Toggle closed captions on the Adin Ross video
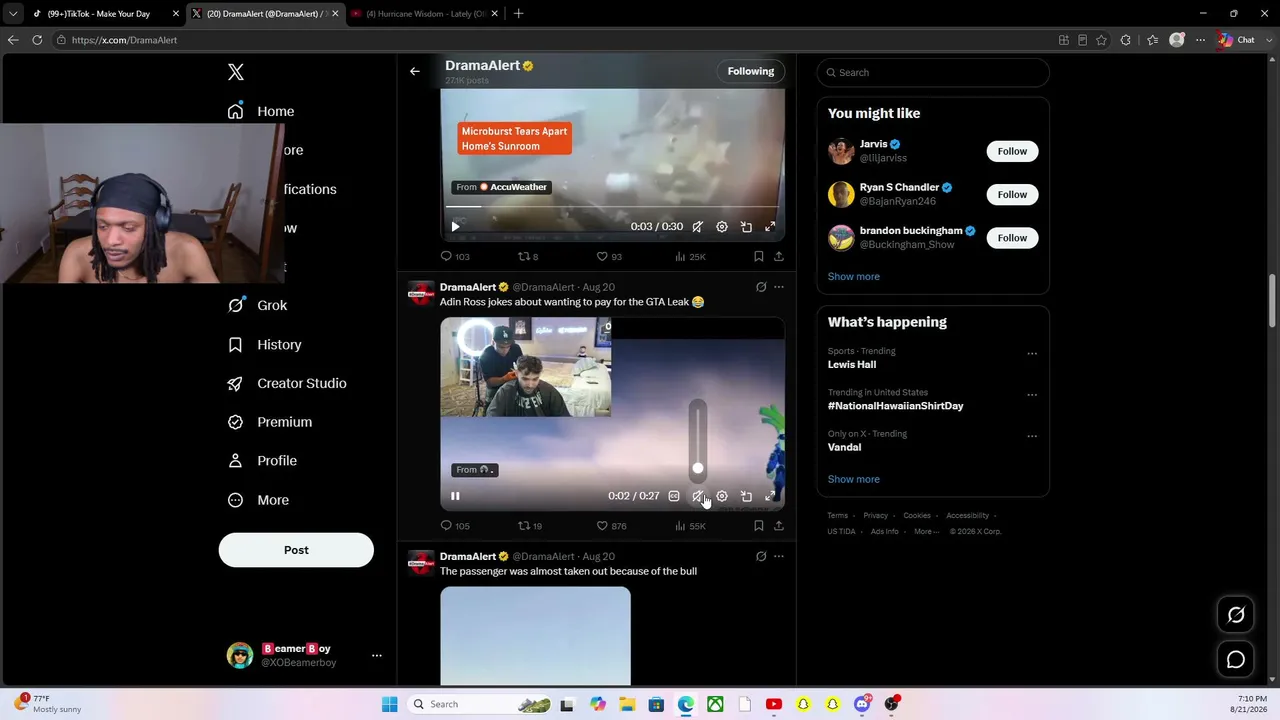Screen dimensions: 1280x720 click(x=674, y=496)
